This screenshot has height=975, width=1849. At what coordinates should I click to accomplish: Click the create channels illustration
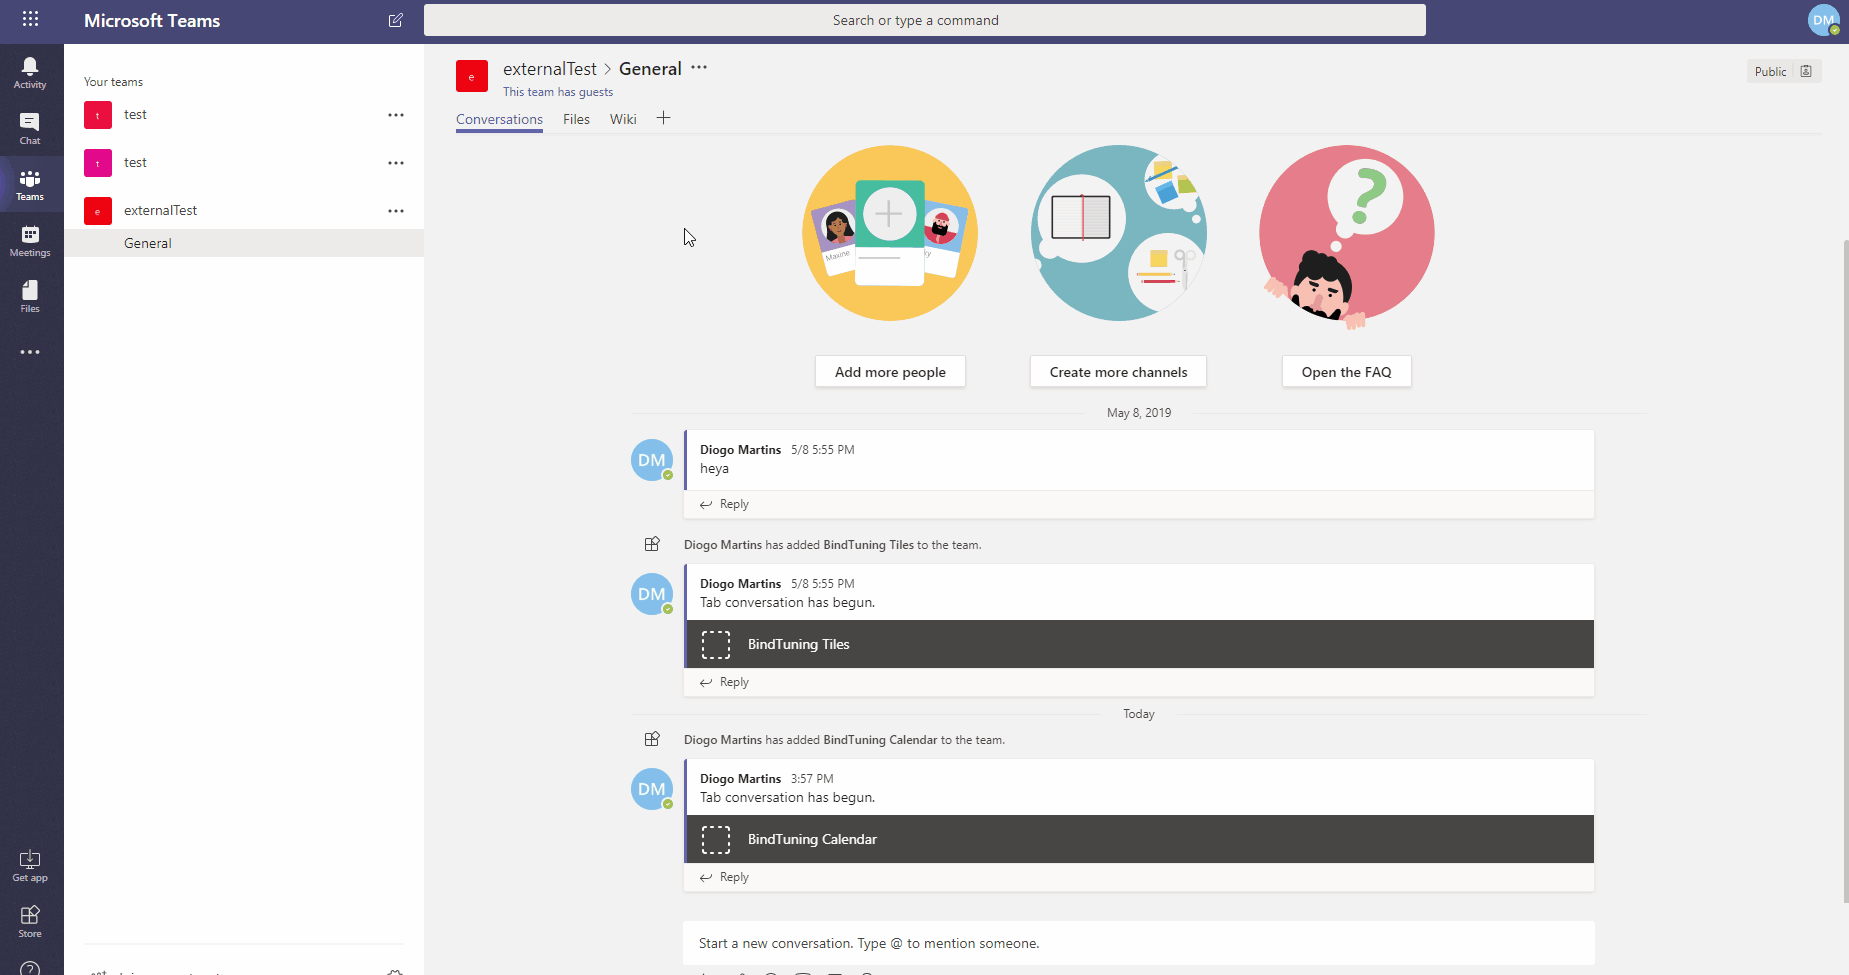[1118, 233]
